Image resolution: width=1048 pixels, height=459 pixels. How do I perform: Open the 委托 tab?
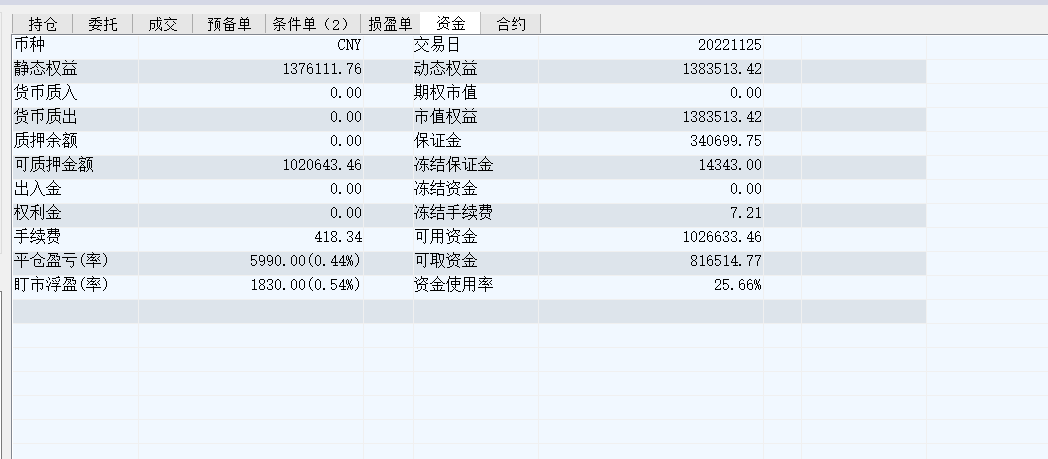(102, 24)
